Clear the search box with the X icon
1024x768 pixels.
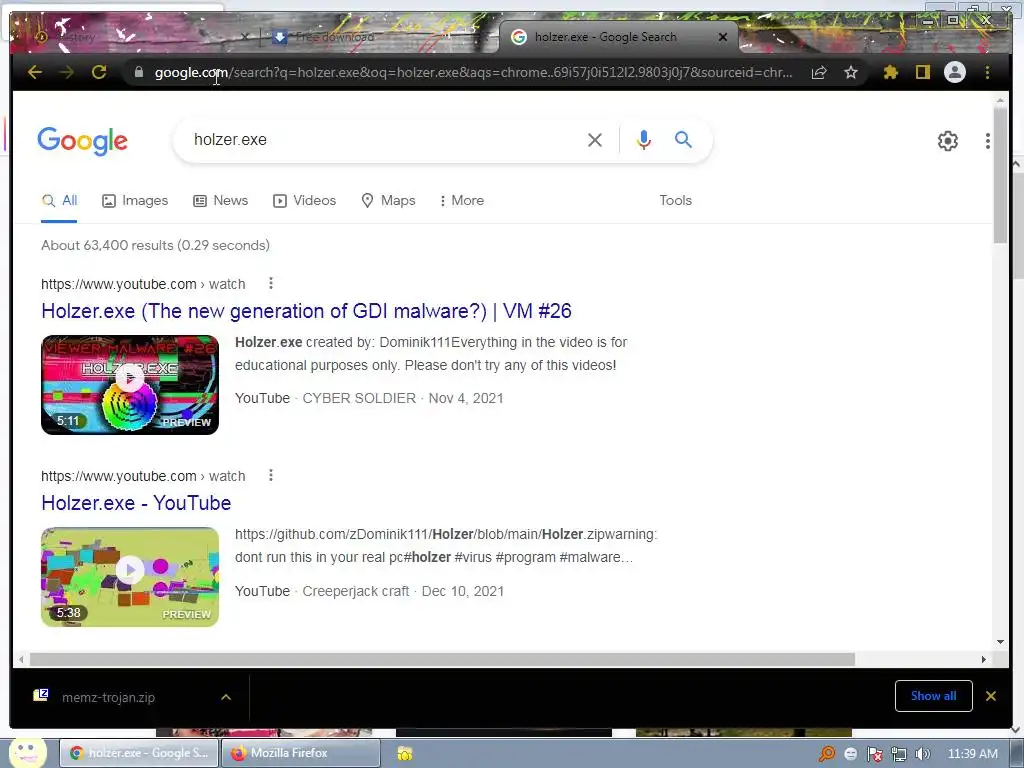click(594, 140)
